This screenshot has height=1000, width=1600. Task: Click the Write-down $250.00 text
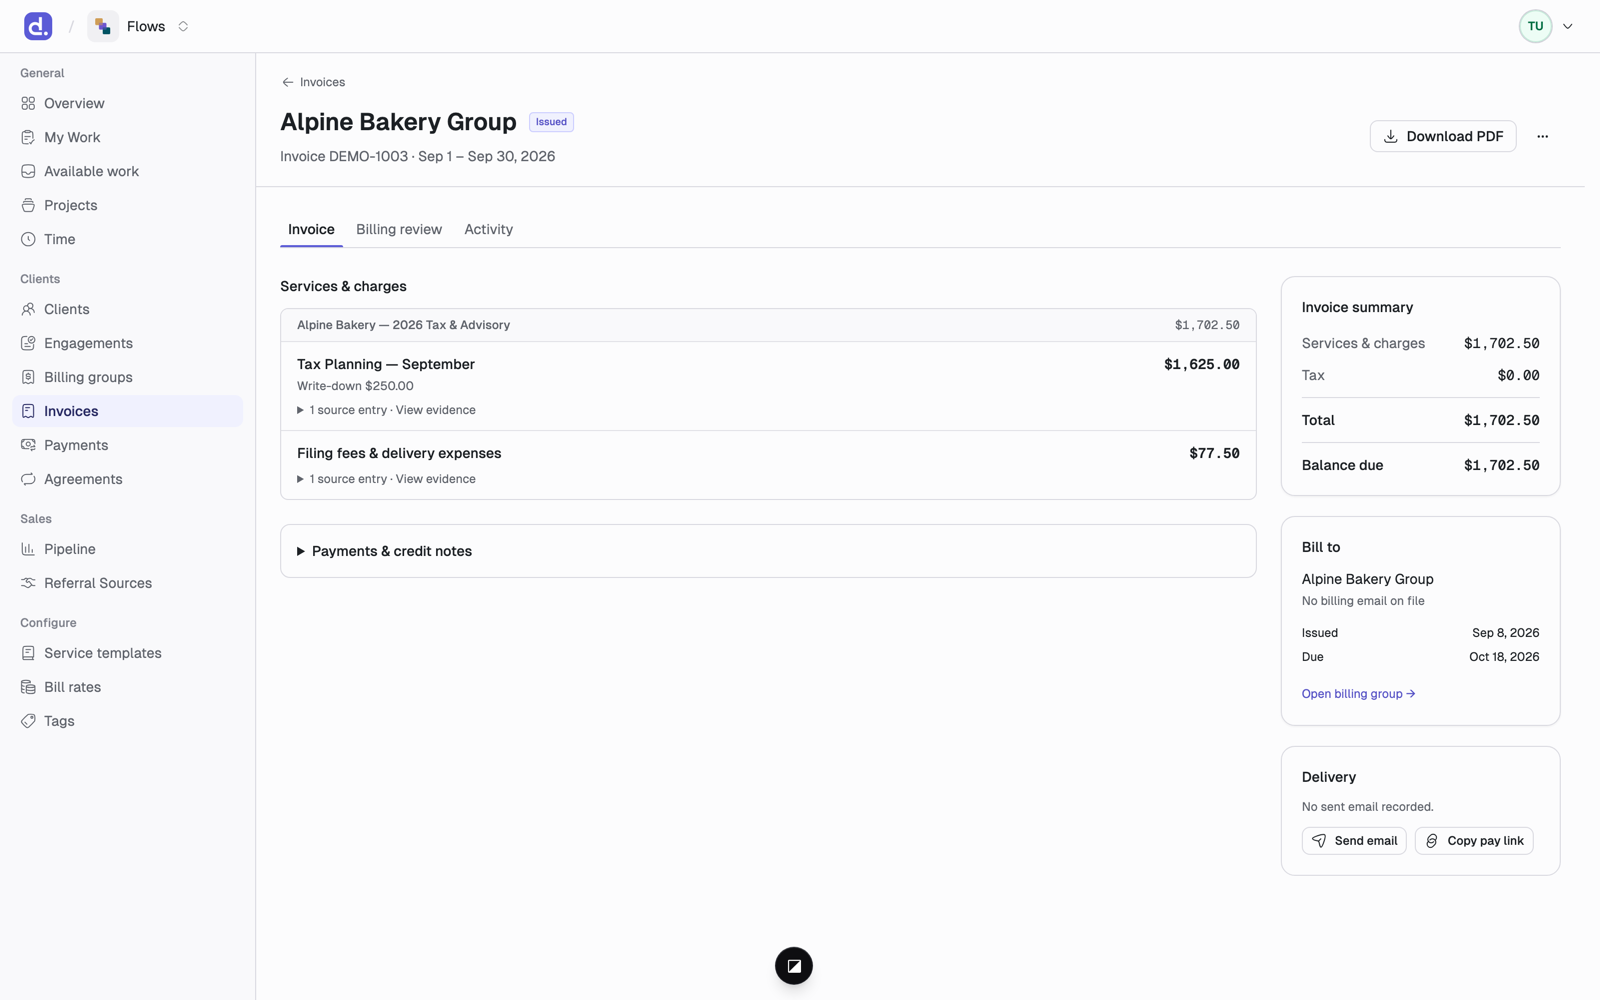(355, 386)
